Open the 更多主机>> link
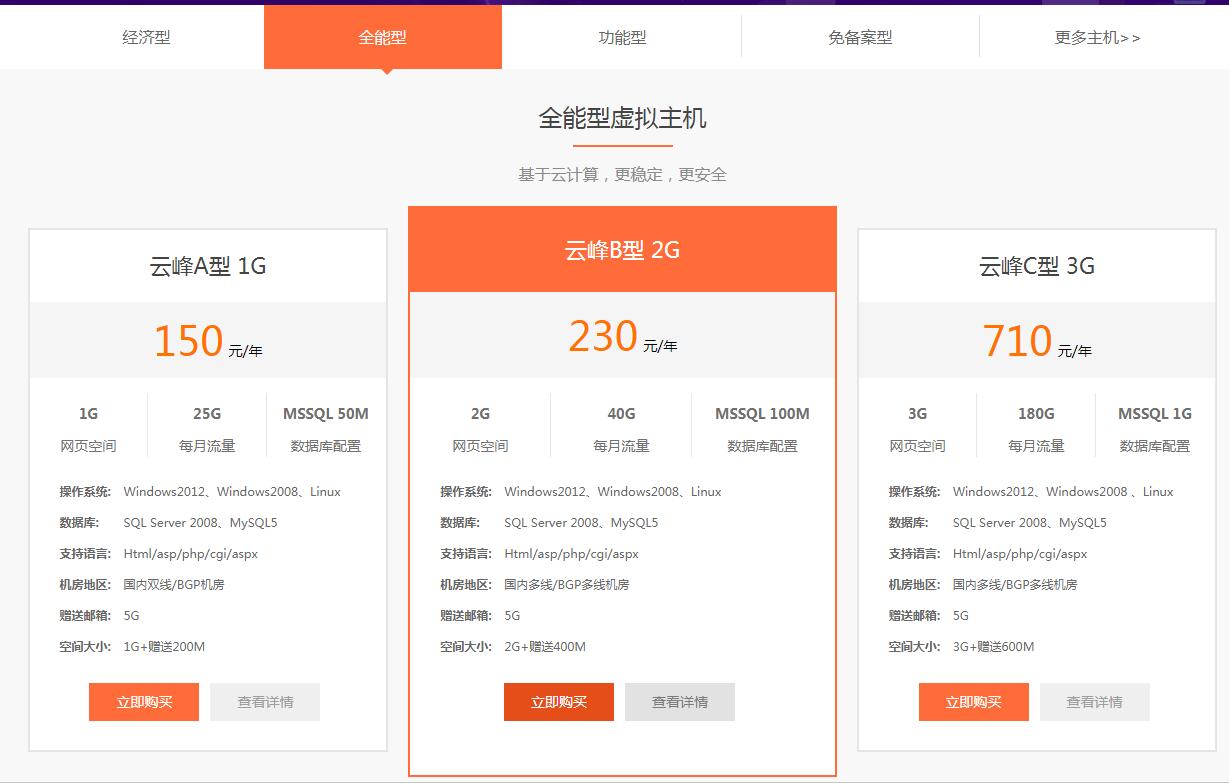The height and width of the screenshot is (783, 1229). click(1097, 37)
